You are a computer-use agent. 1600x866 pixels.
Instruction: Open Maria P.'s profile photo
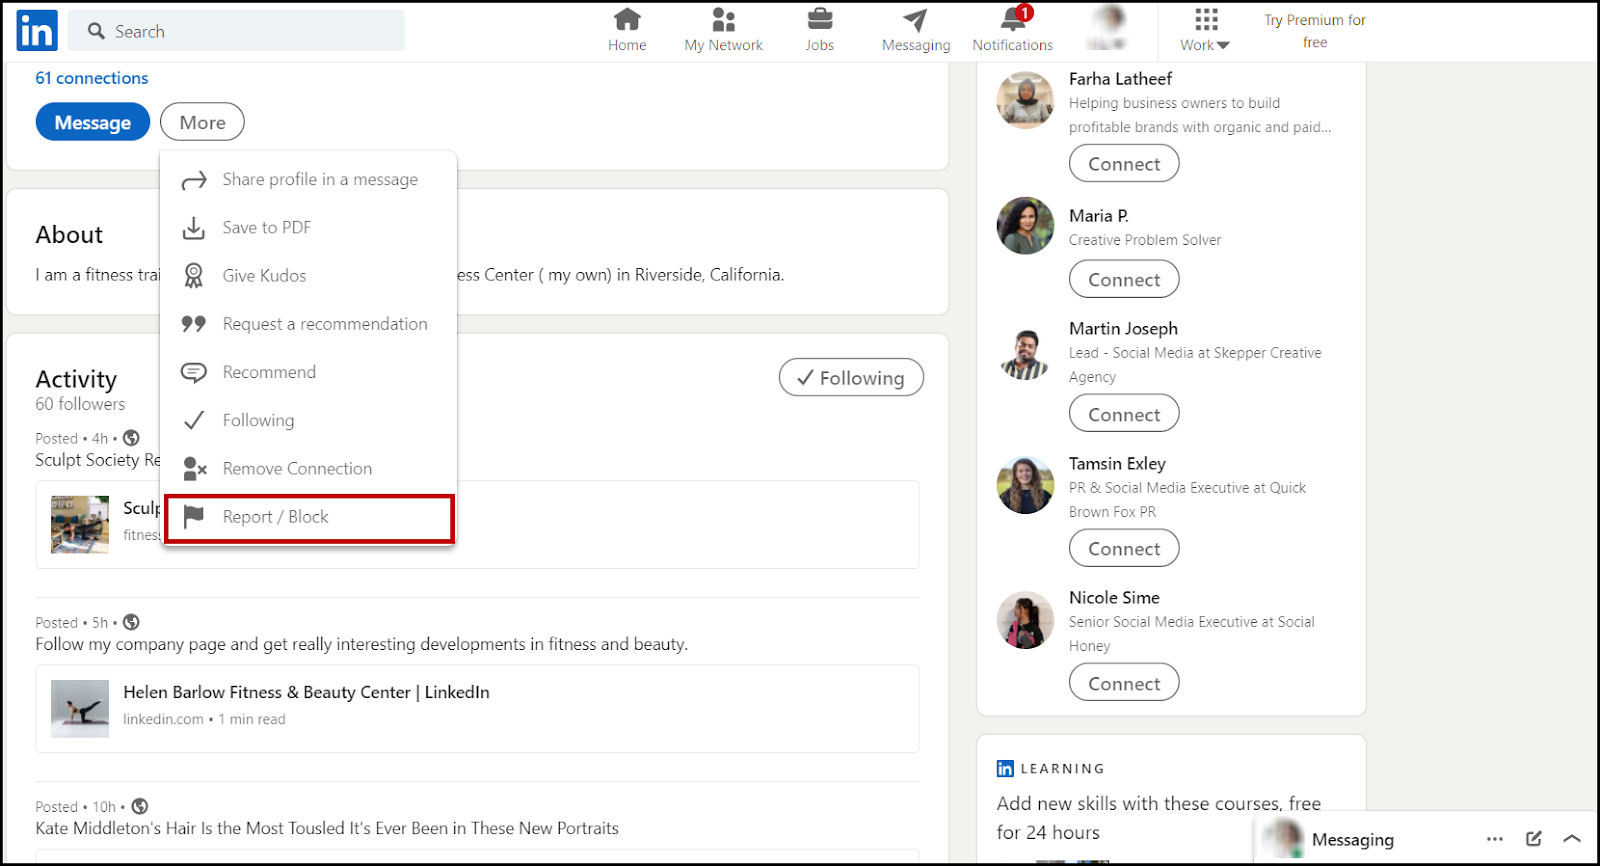pyautogui.click(x=1025, y=226)
